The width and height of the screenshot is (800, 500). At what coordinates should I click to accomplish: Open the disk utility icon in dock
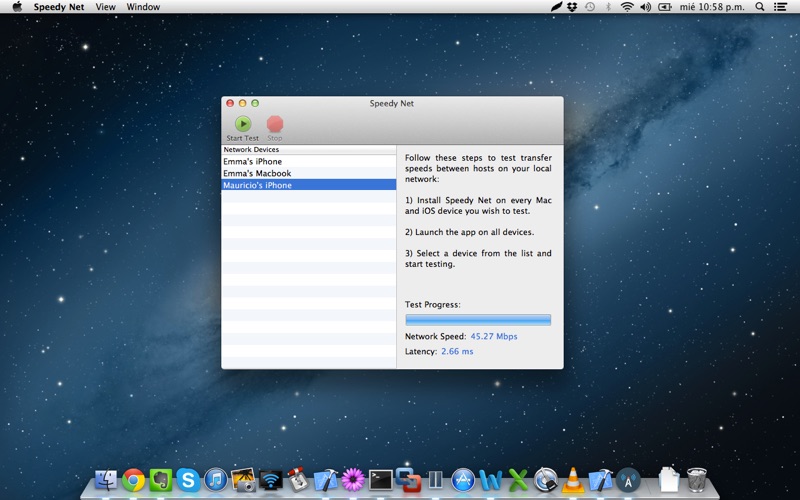[x=545, y=480]
